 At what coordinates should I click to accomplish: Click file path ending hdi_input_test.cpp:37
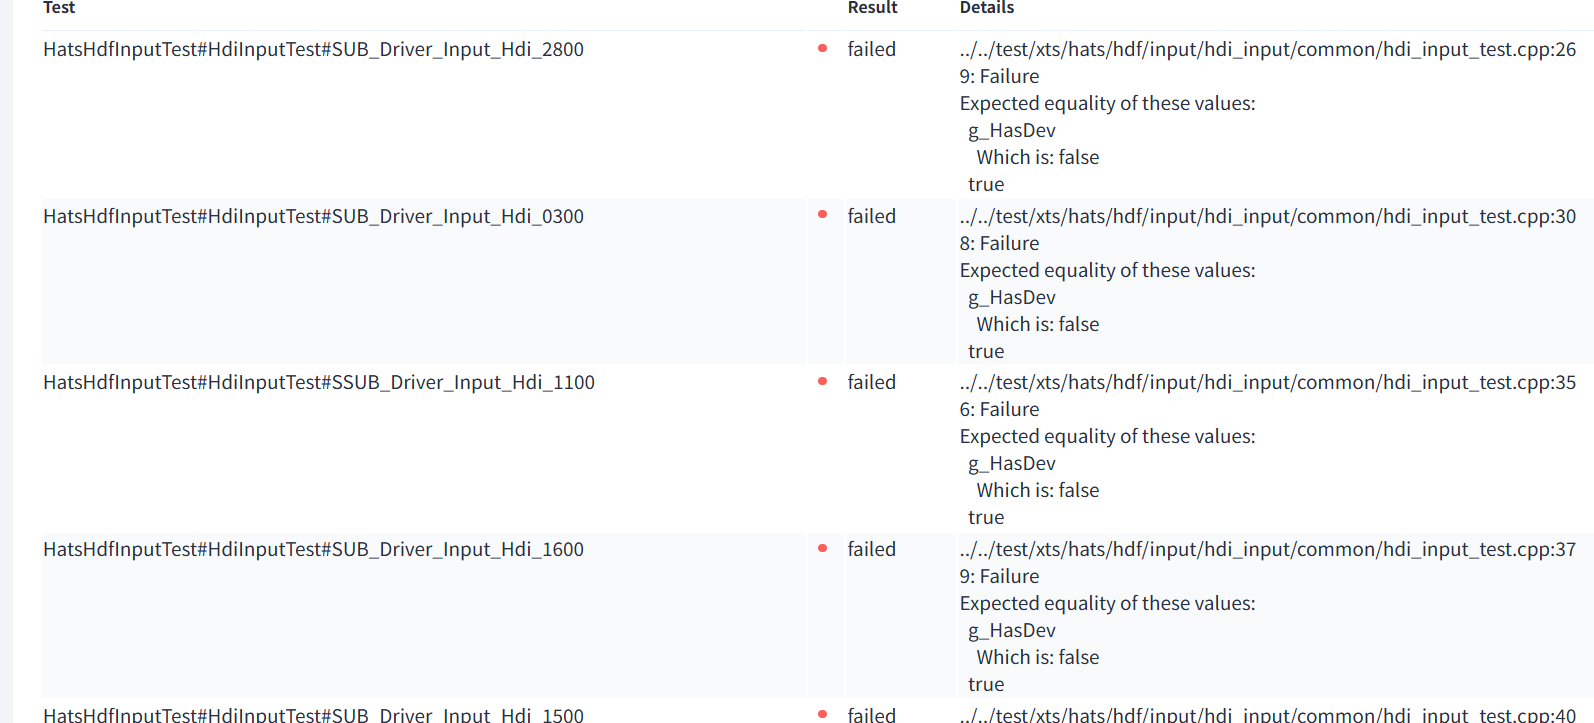[1267, 549]
